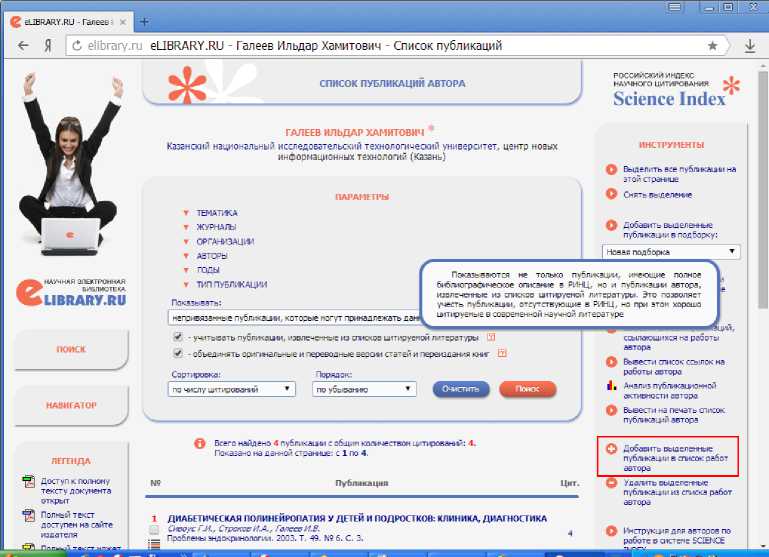
Task: Click the 'Снять выделение' link
Action: [x=657, y=195]
